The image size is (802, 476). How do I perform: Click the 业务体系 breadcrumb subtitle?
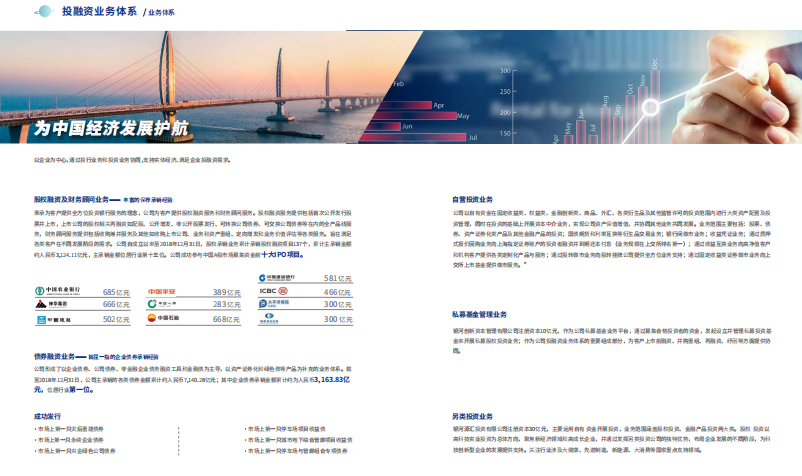click(x=161, y=12)
